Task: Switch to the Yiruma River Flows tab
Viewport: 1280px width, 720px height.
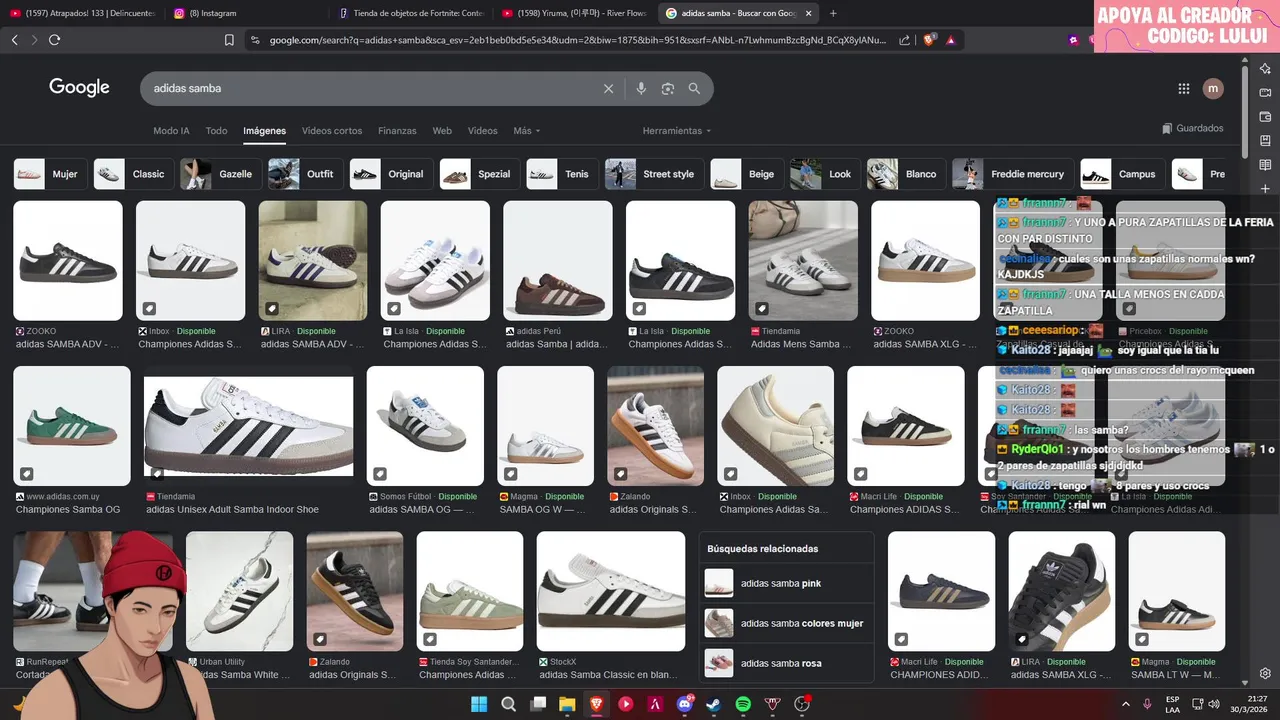Action: pos(572,13)
